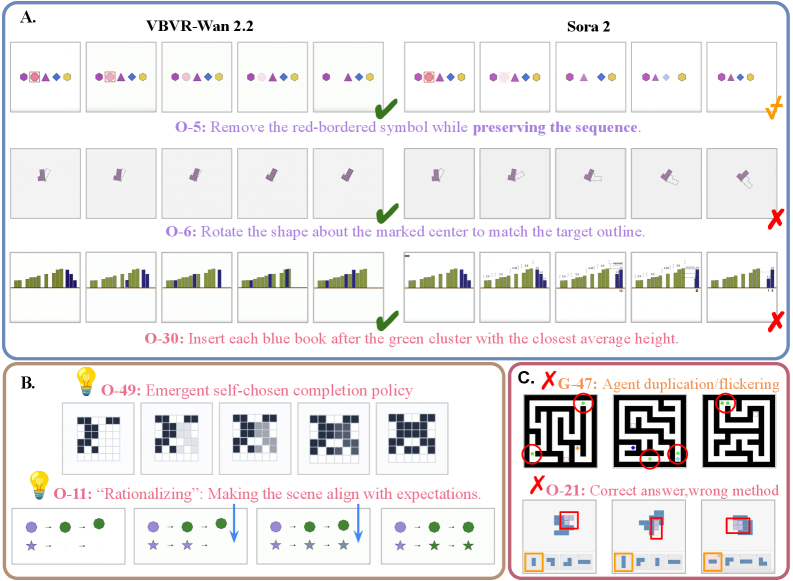
Task: Click the lightbulb icon next to O-49
Action: (85, 381)
